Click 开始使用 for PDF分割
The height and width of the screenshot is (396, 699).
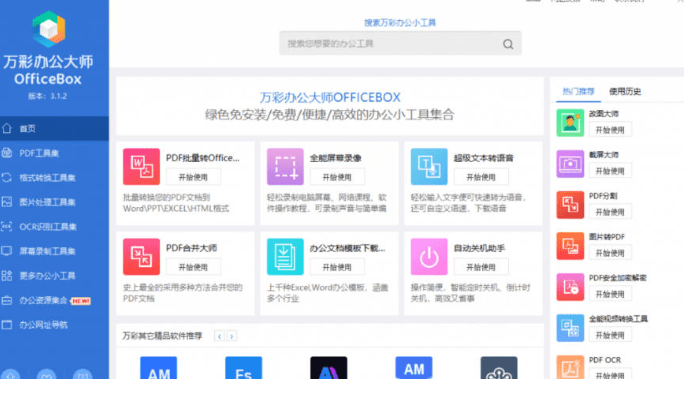610,212
